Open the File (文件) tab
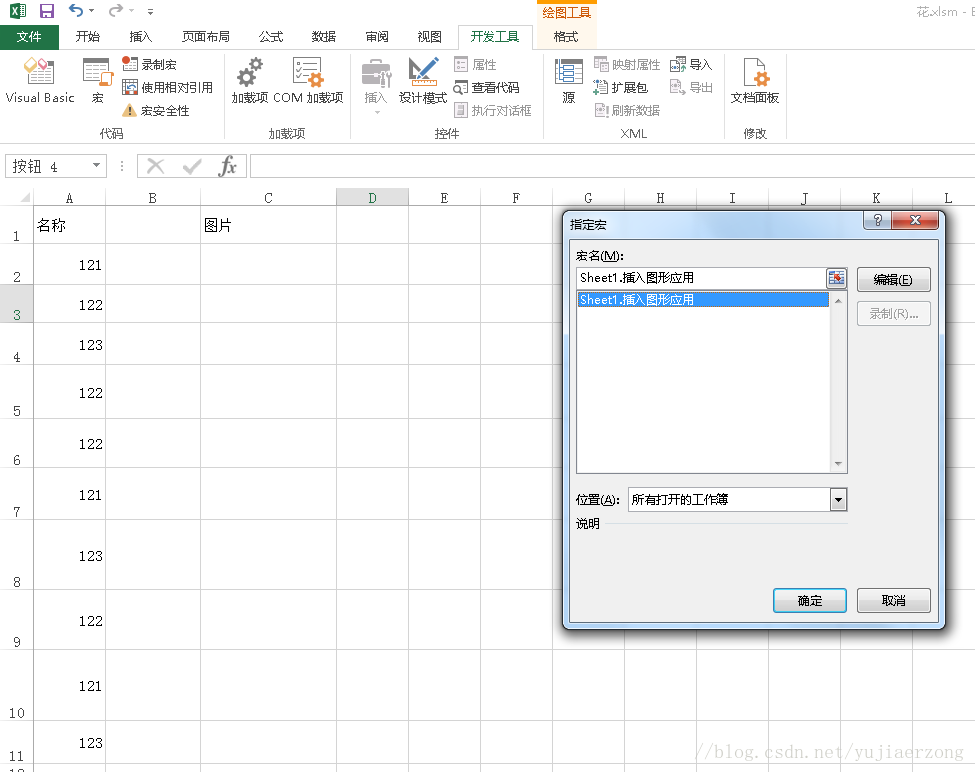Viewport: 975px width, 772px height. (x=29, y=37)
